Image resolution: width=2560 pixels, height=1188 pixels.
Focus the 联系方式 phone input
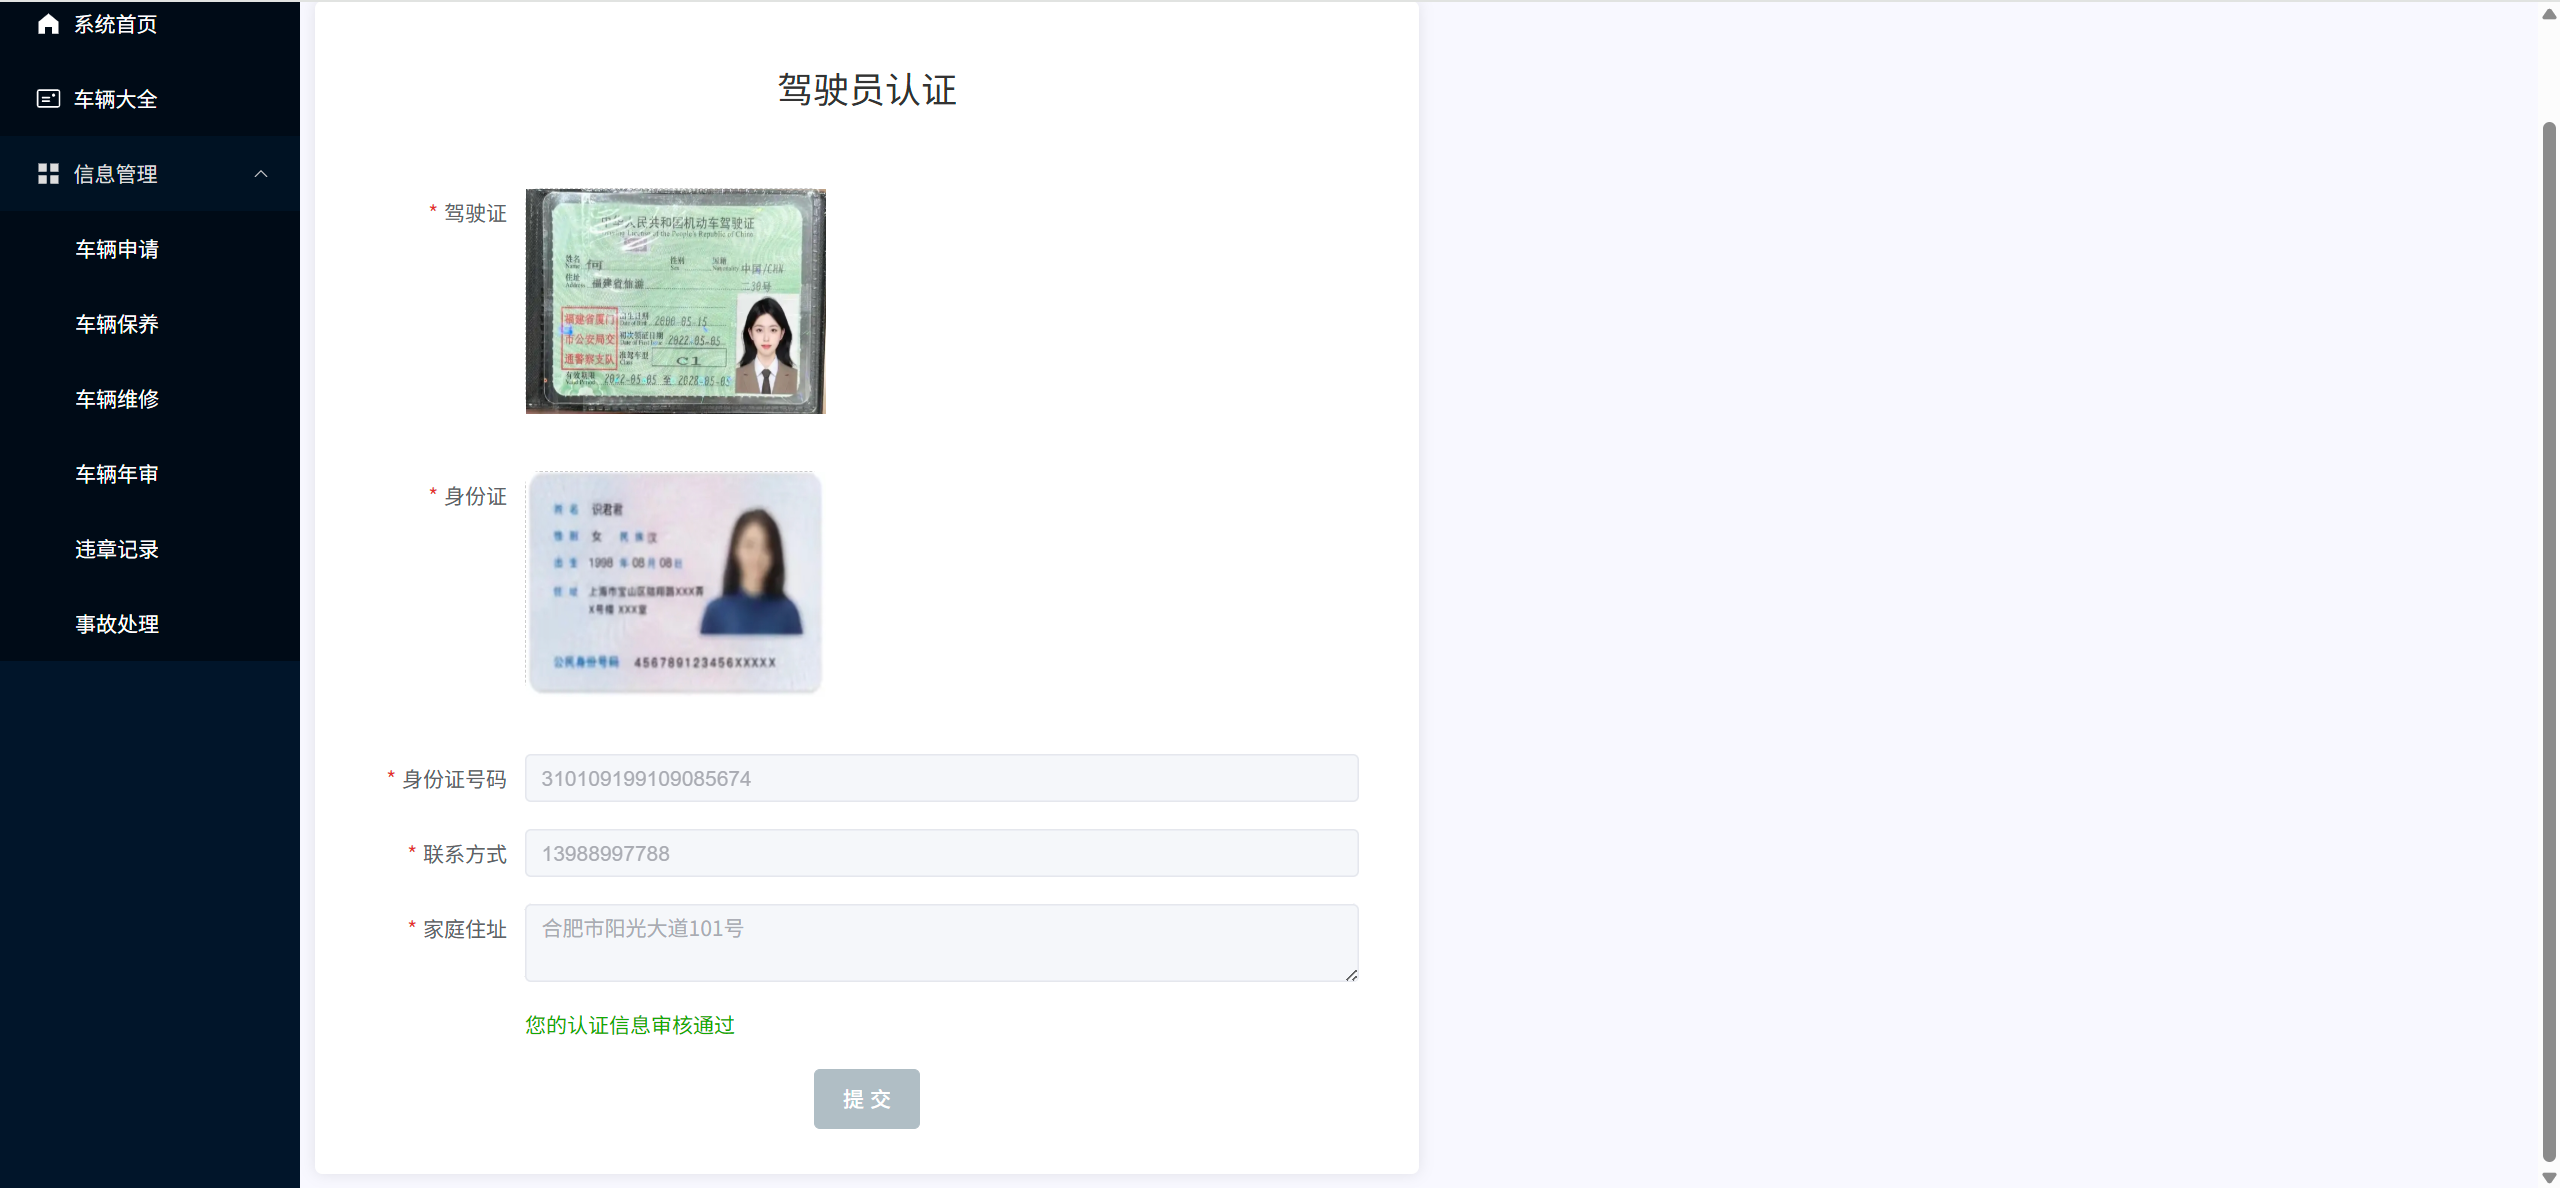pyautogui.click(x=941, y=853)
